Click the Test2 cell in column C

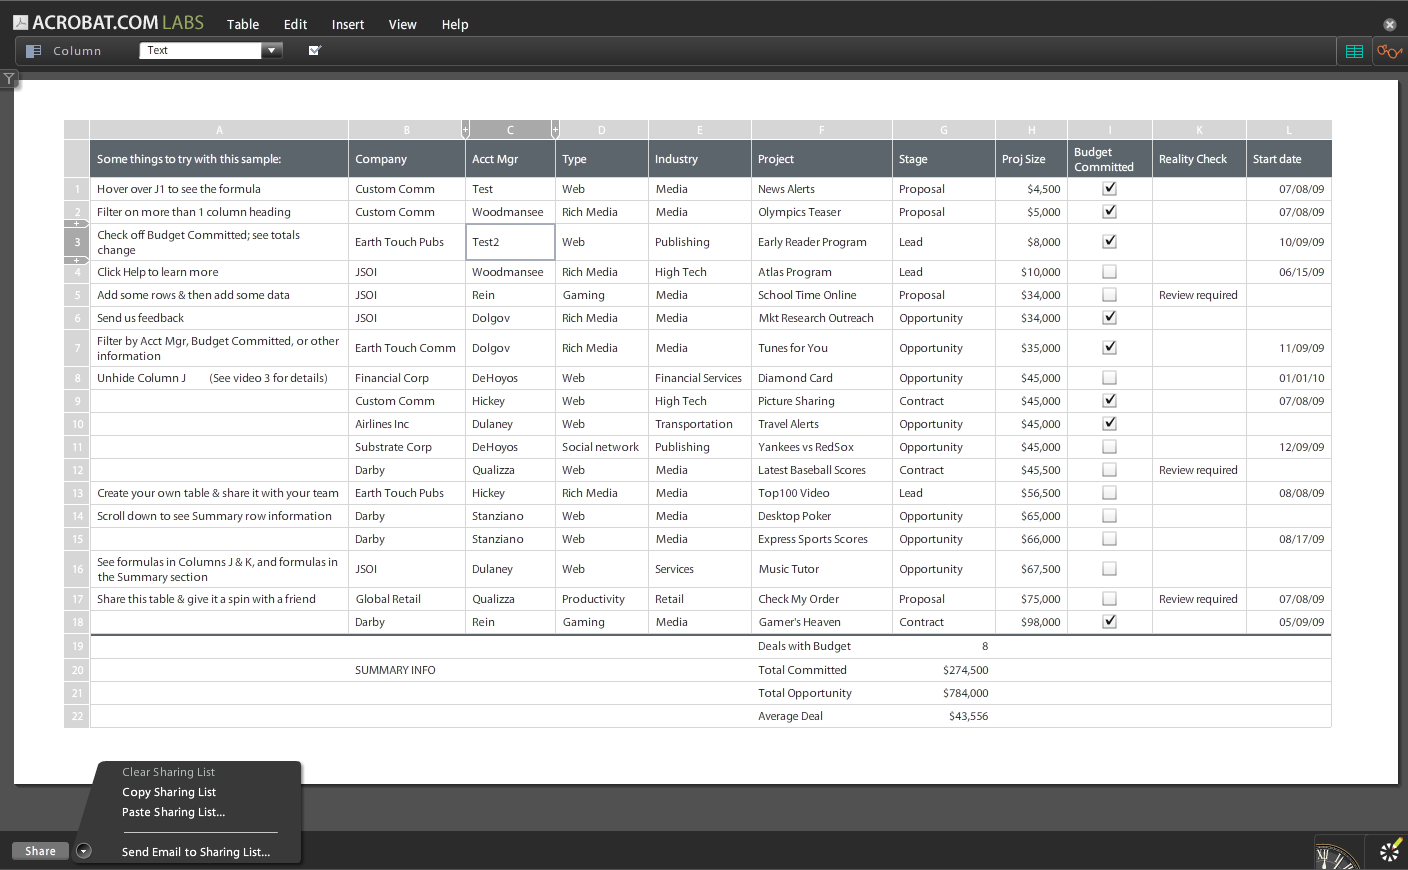(x=510, y=241)
